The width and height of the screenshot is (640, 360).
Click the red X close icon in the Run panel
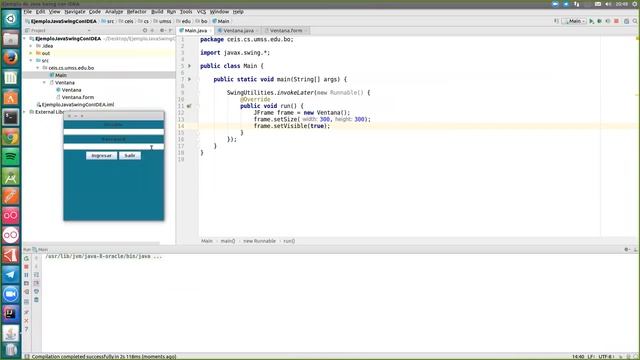click(x=27, y=321)
